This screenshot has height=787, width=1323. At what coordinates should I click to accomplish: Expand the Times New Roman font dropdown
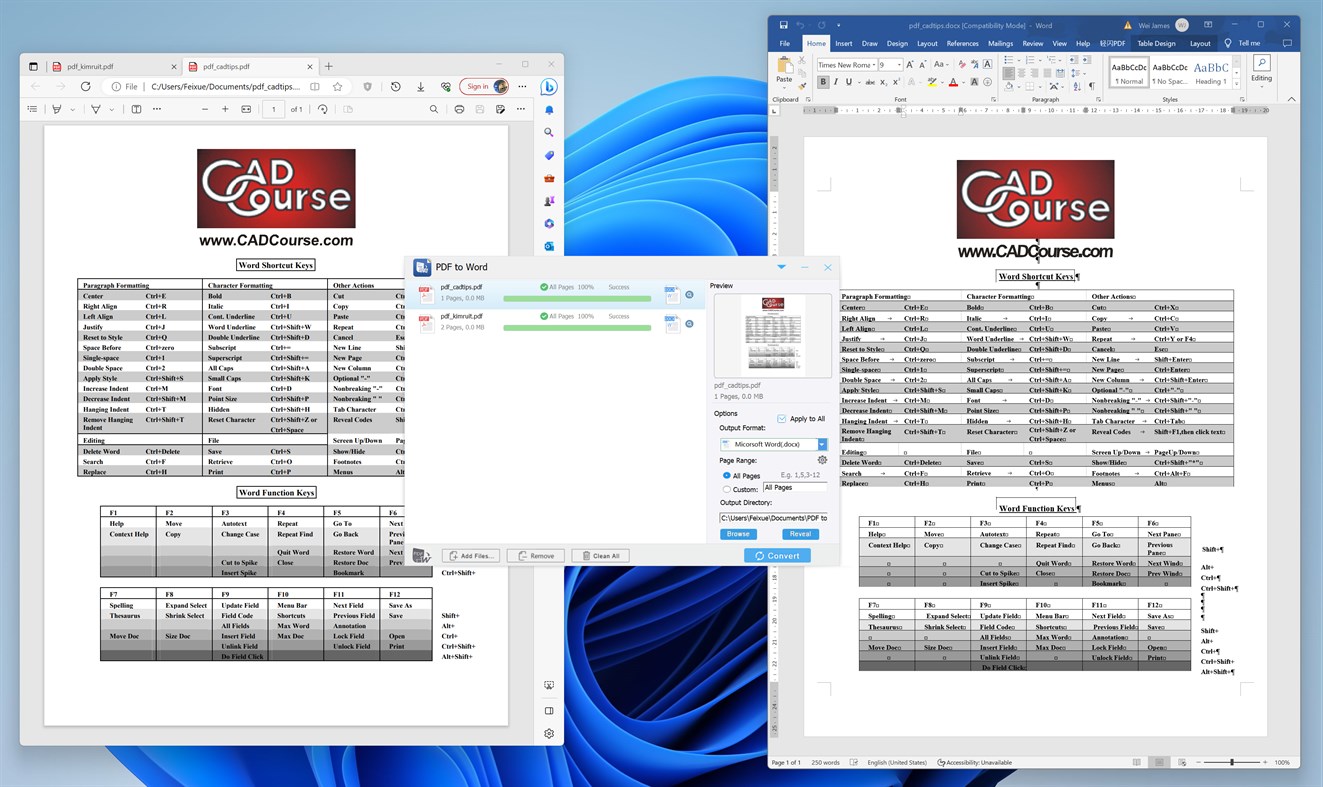point(874,65)
